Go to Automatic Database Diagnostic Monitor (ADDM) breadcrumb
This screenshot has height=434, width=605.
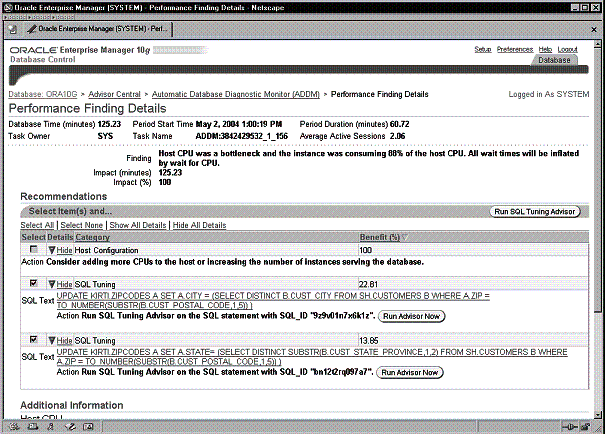tap(236, 94)
